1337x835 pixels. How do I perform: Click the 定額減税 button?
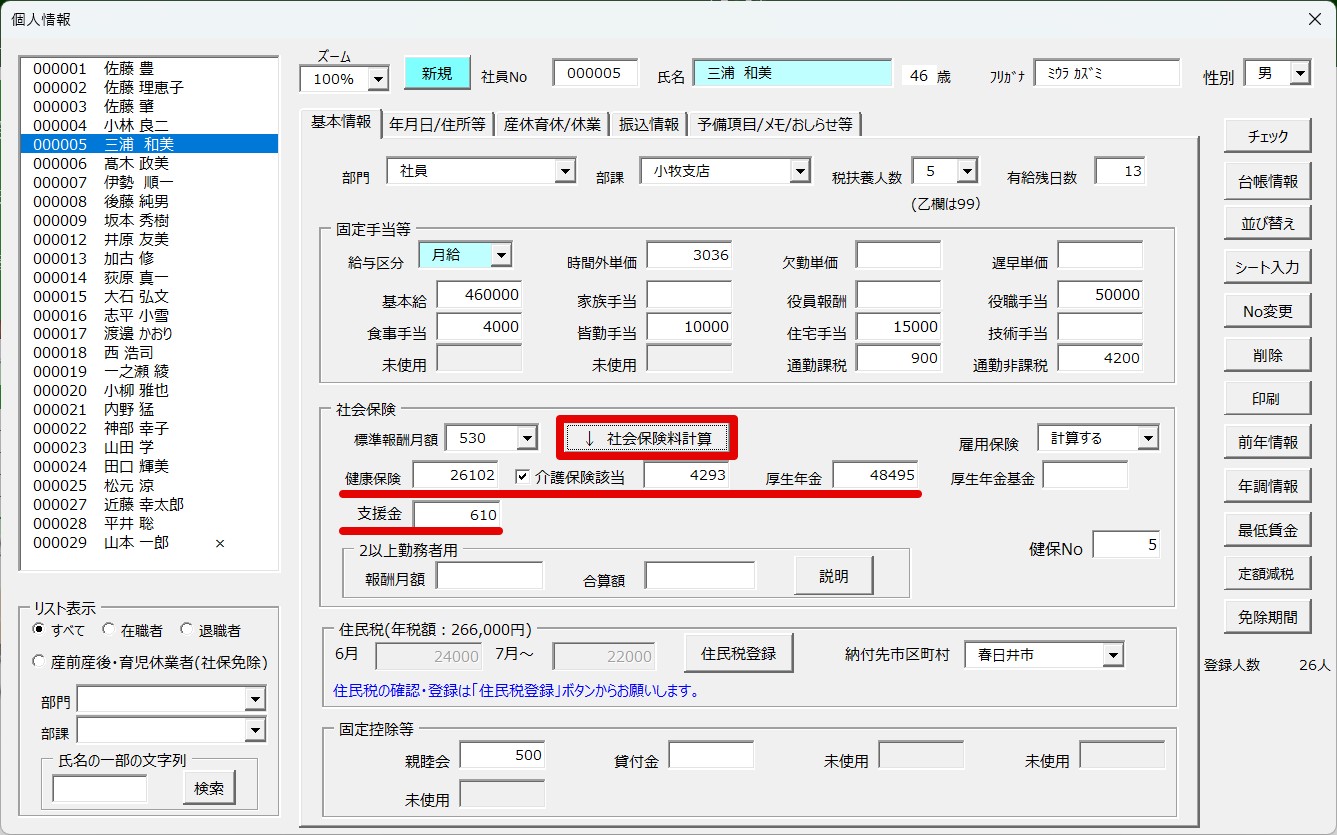1268,573
